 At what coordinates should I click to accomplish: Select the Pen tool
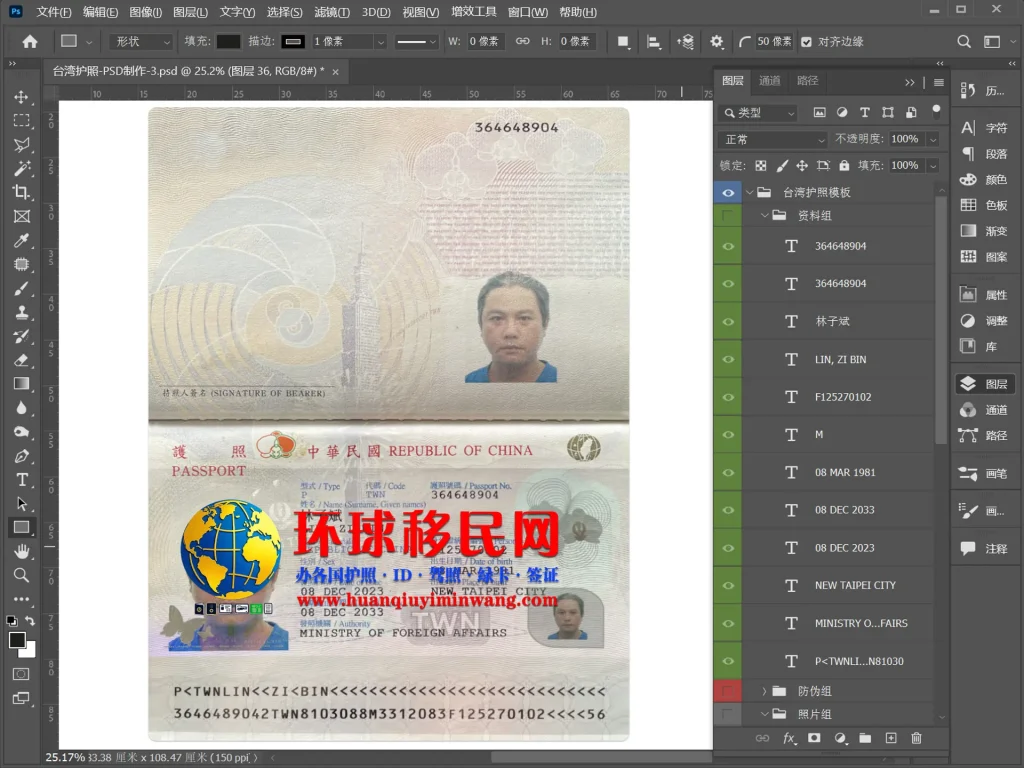point(22,456)
